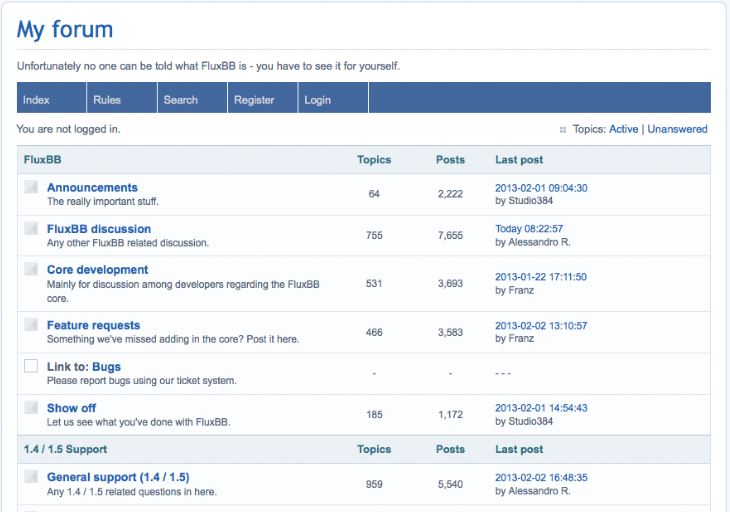
Task: Click Core development topics count 531
Action: tap(374, 283)
